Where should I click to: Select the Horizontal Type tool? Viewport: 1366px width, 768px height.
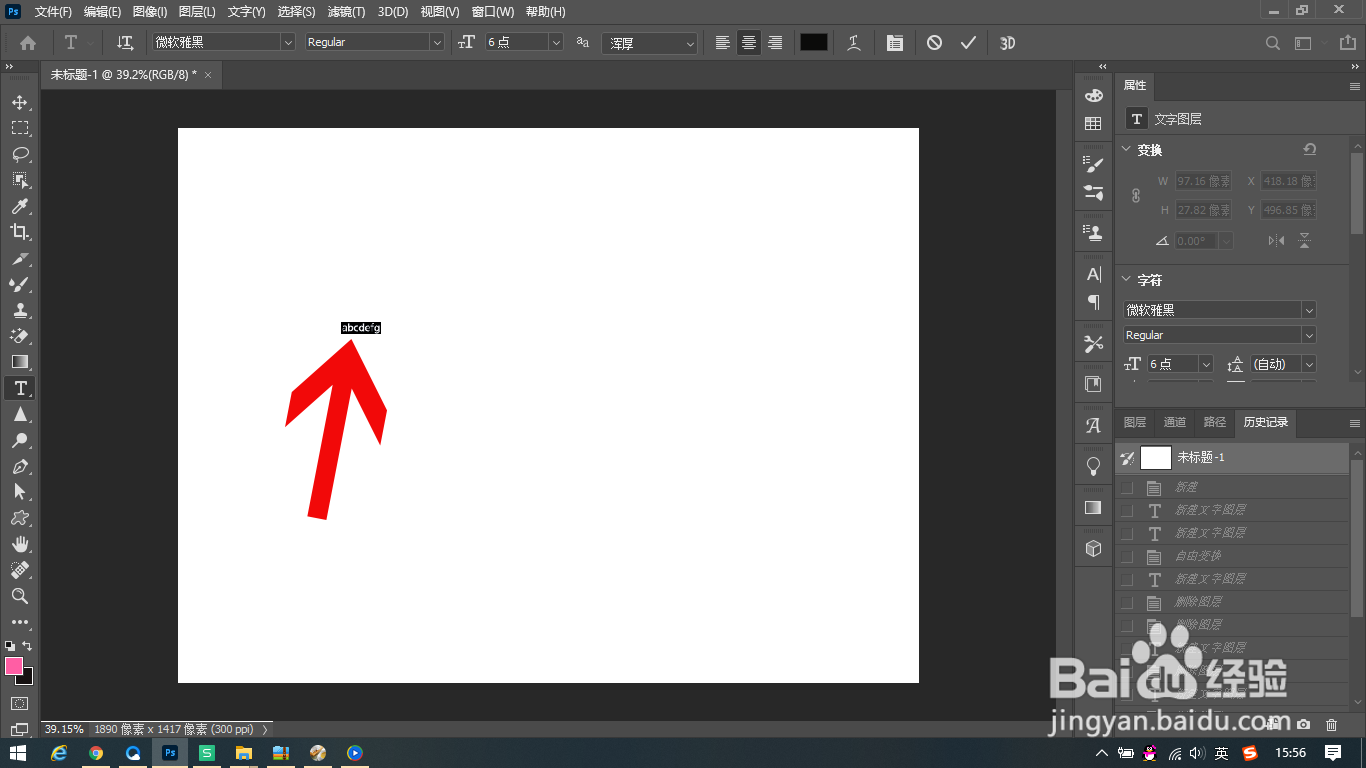coord(20,388)
